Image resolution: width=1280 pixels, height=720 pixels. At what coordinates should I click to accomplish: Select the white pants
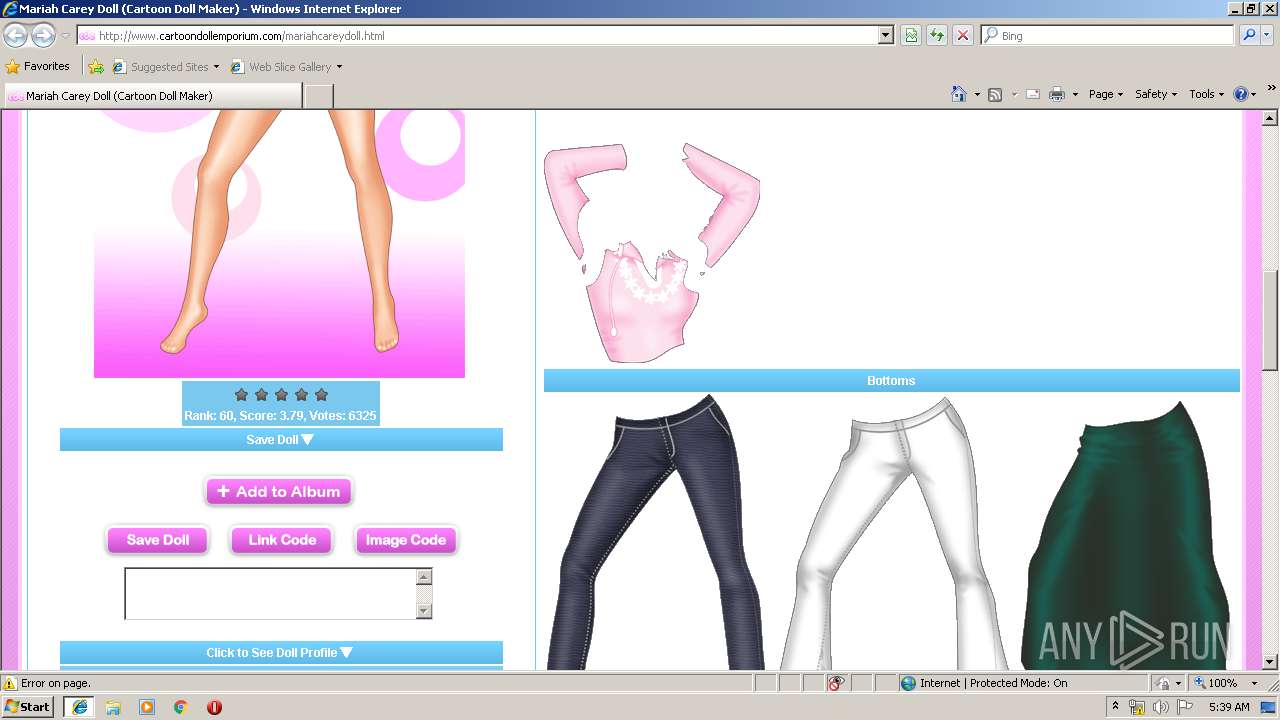pos(893,533)
